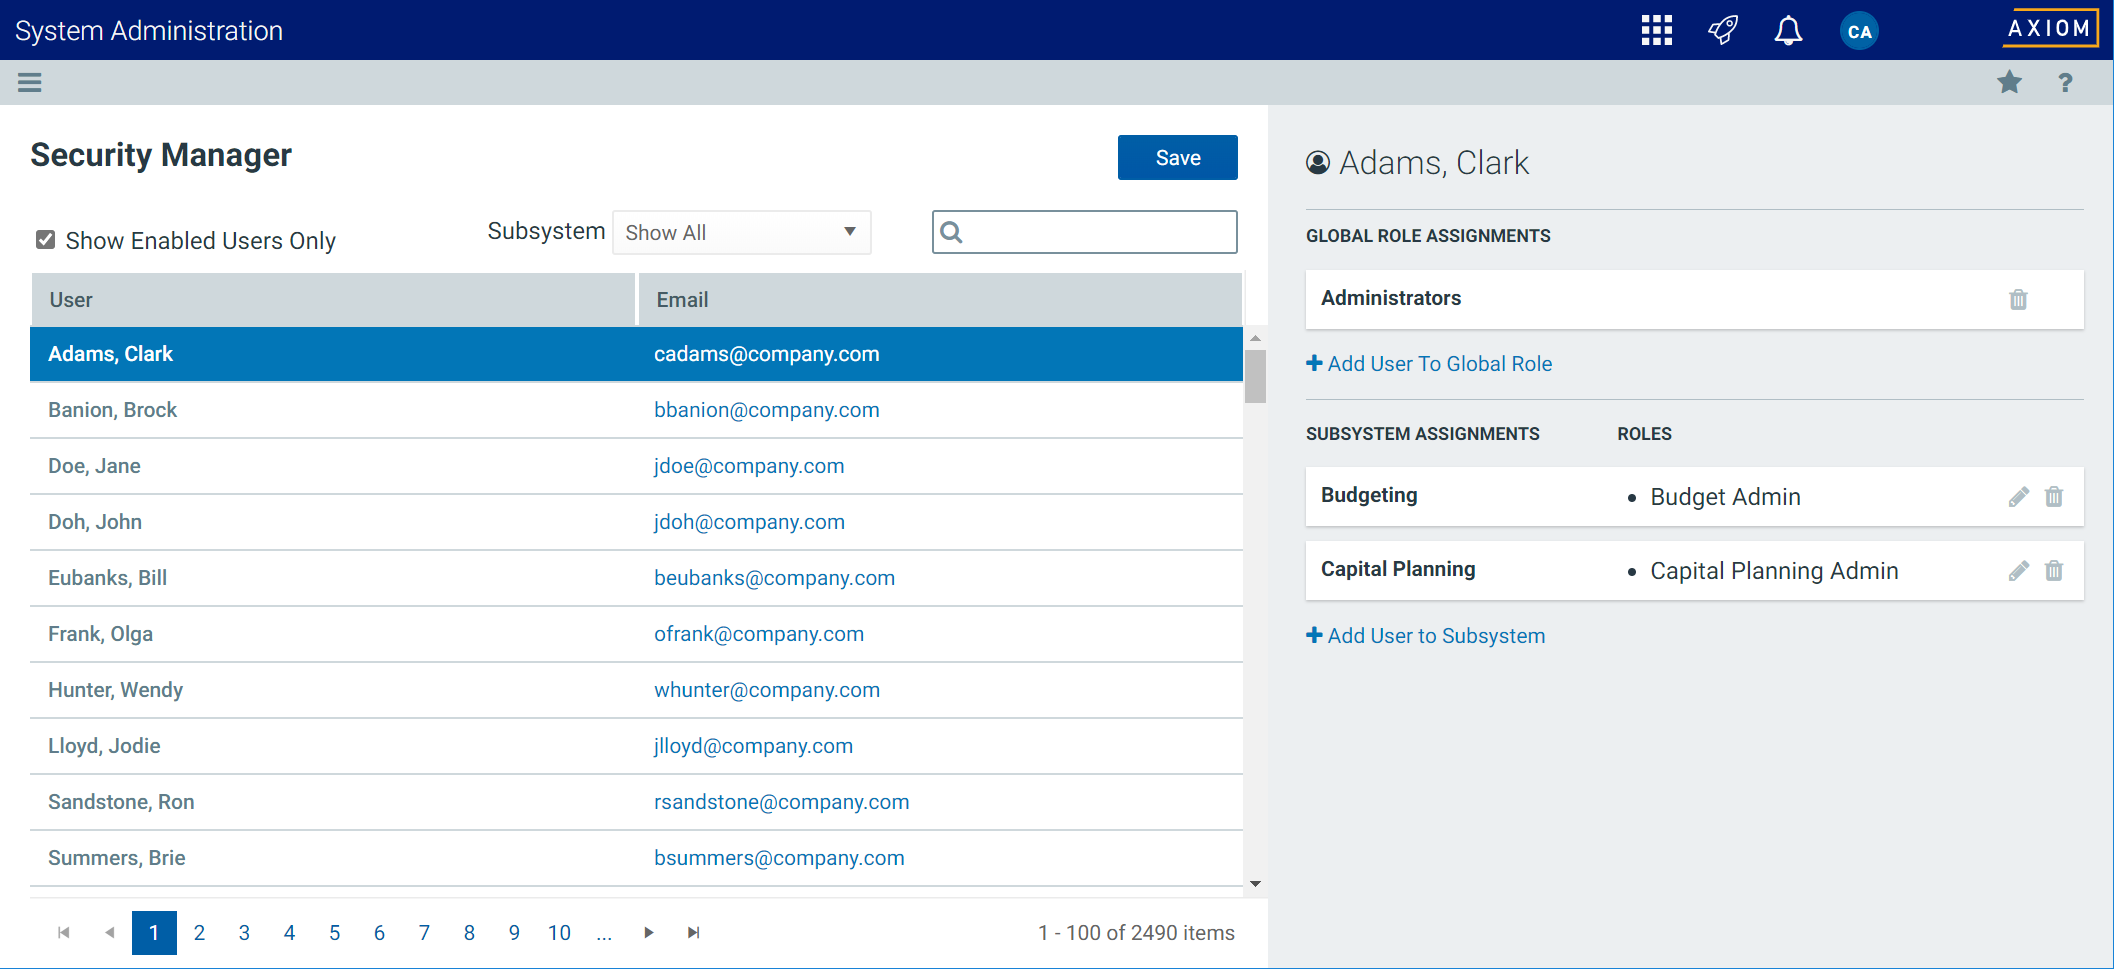Image resolution: width=2114 pixels, height=969 pixels.
Task: Open the CA user avatar menu
Action: pyautogui.click(x=1858, y=31)
